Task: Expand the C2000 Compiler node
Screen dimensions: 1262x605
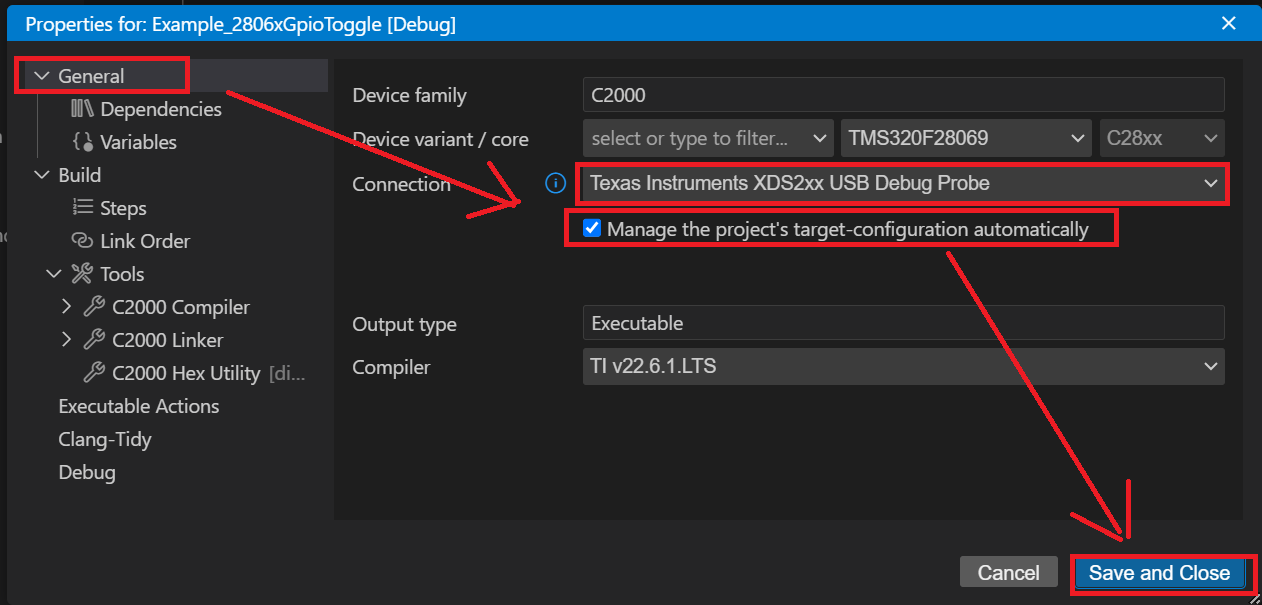Action: click(x=67, y=307)
